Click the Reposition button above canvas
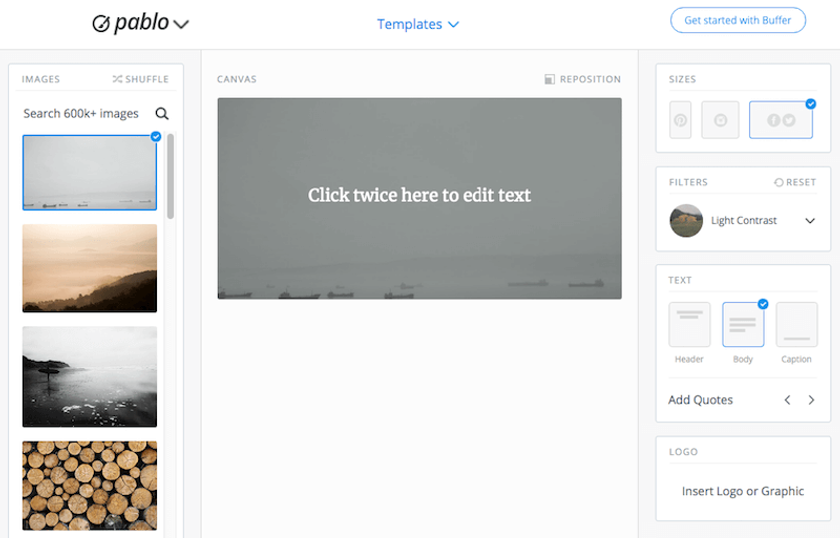The width and height of the screenshot is (840, 538). 582,79
